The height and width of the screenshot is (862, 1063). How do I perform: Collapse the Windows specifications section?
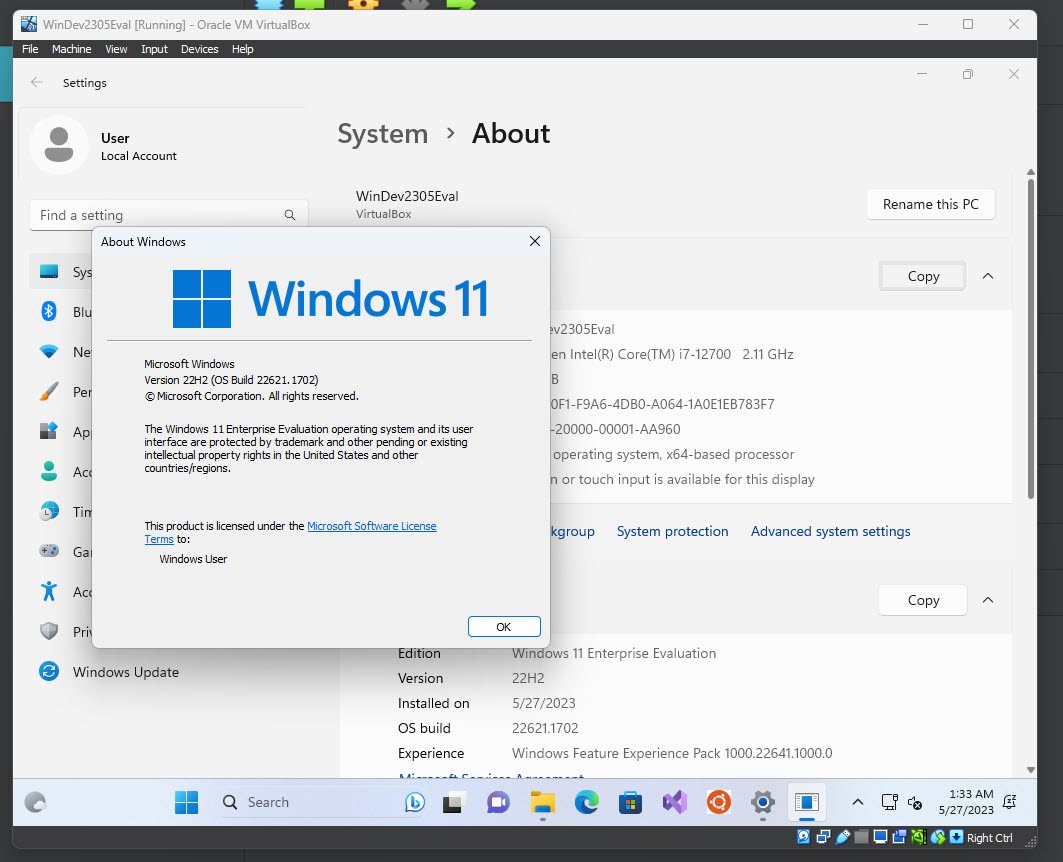(988, 600)
